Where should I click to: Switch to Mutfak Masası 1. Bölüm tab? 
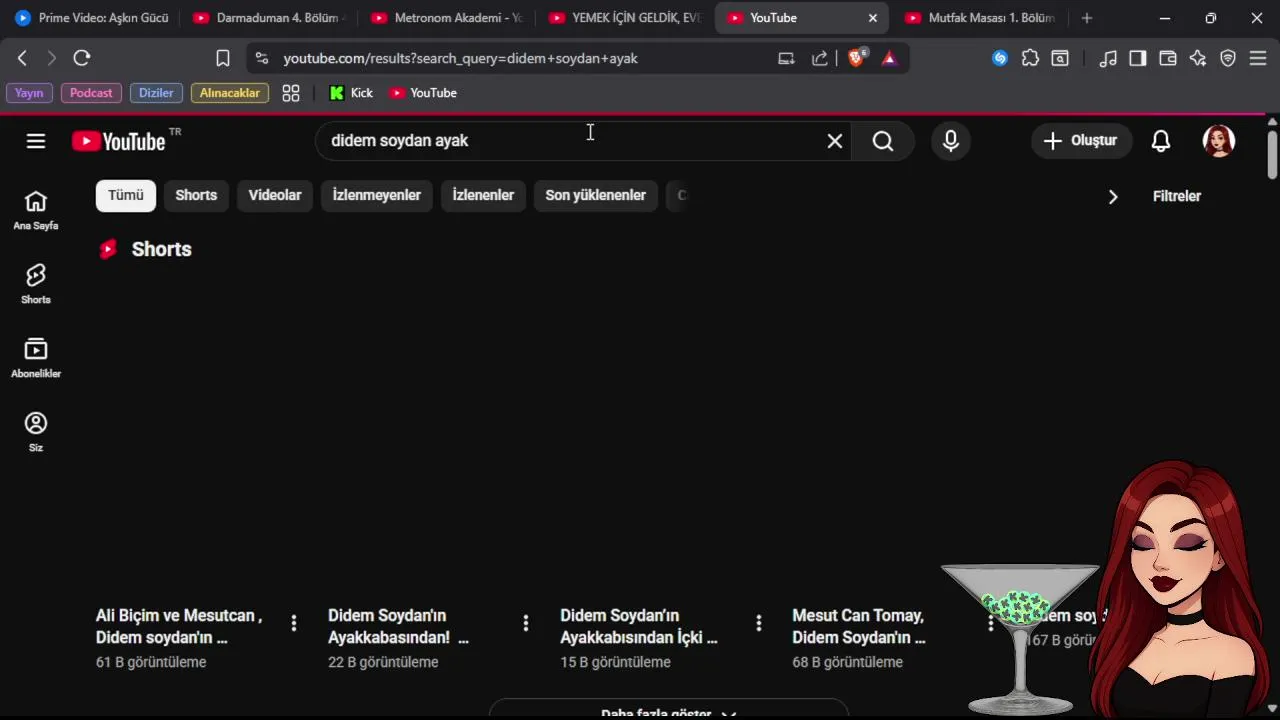coord(982,18)
